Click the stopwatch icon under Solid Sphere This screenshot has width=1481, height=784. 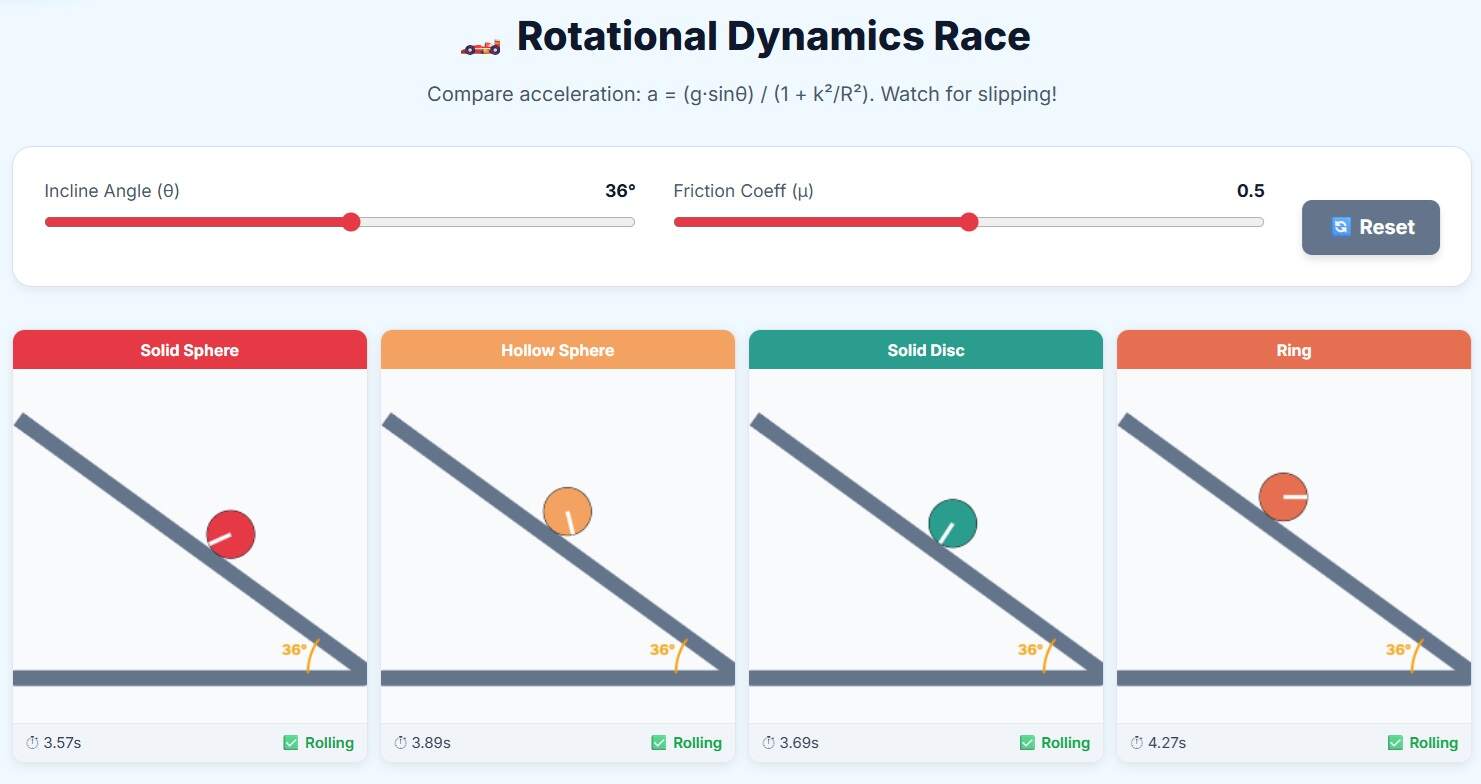click(32, 743)
